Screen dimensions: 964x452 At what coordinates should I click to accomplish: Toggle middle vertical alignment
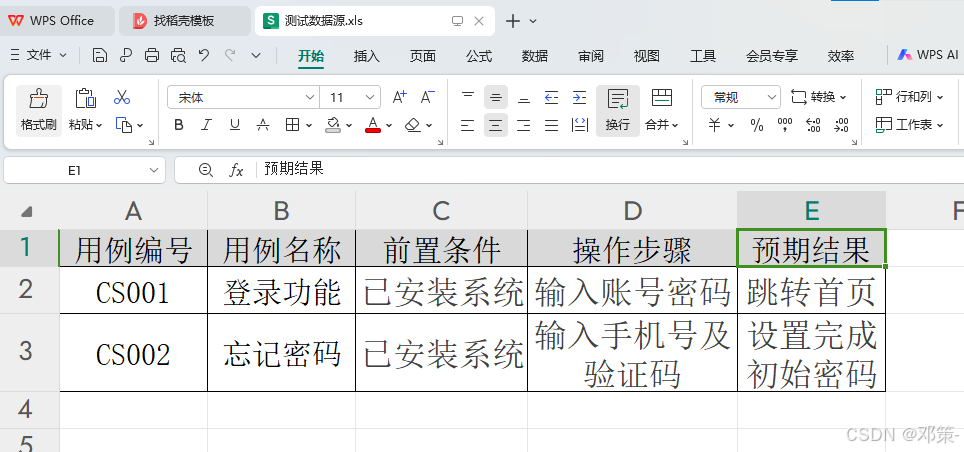pyautogui.click(x=496, y=97)
